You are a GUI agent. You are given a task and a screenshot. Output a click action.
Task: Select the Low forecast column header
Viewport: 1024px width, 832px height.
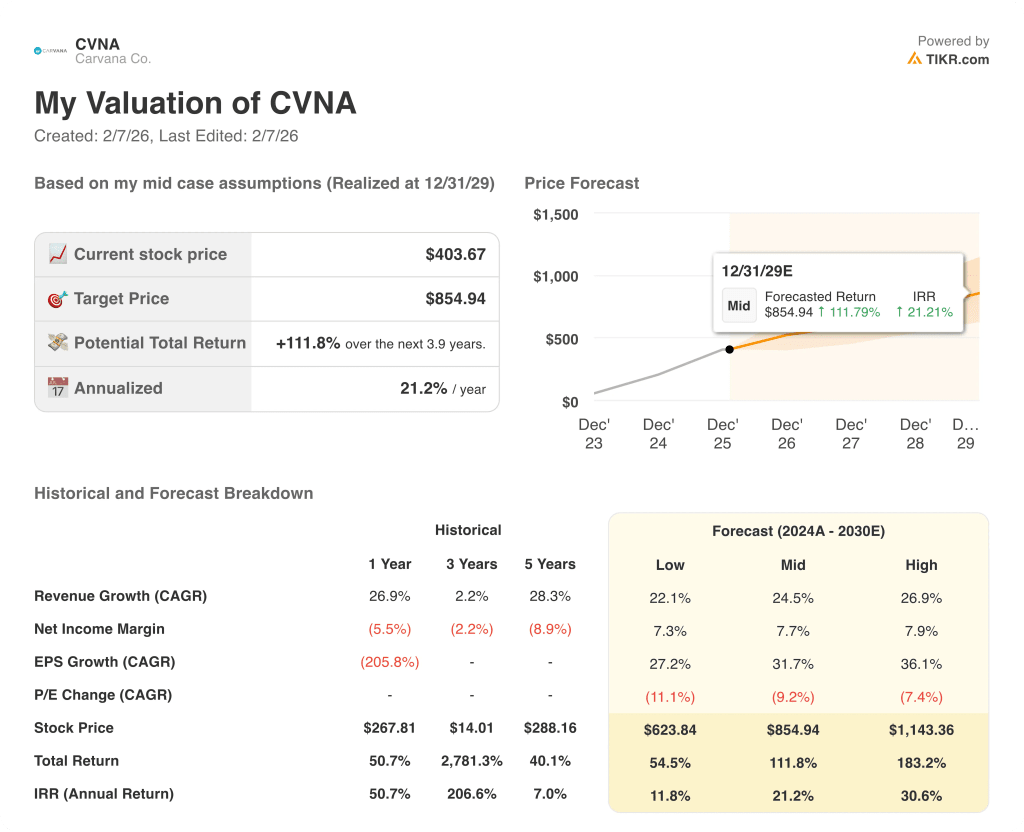[x=670, y=565]
